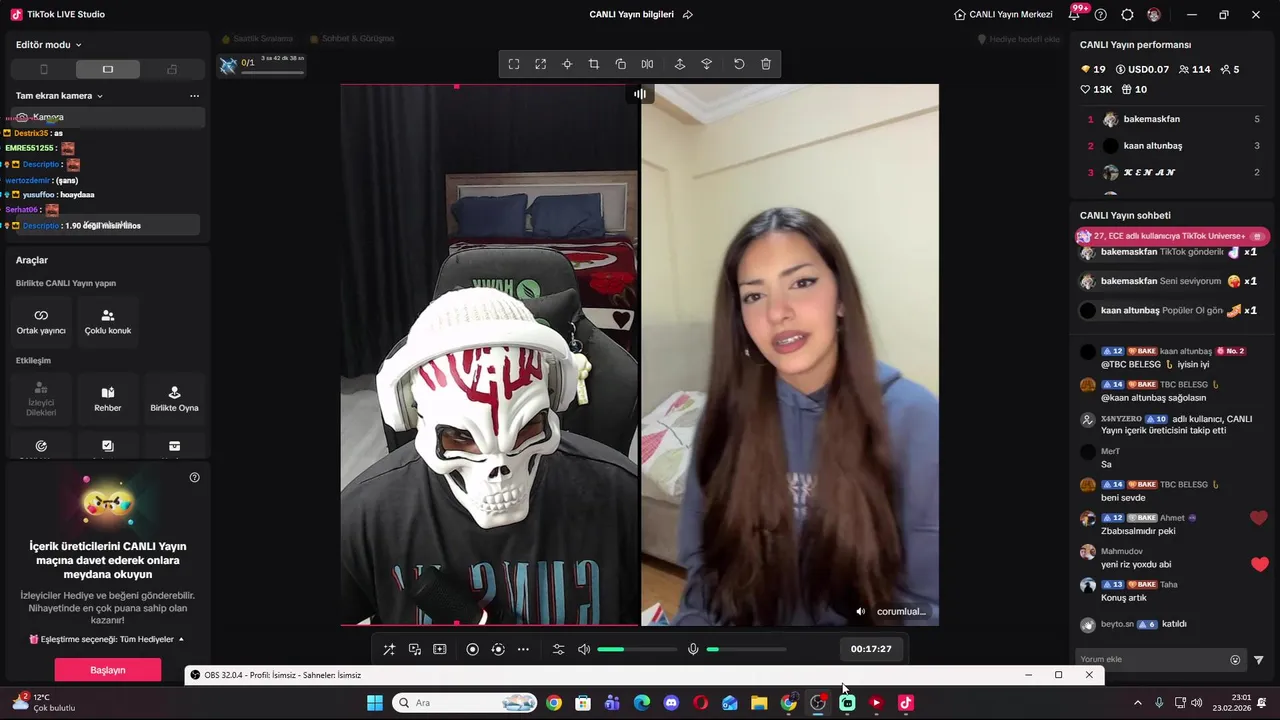1280x720 pixels.
Task: Select kaan altunbaş in top viewers ranking
Action: [1174, 146]
